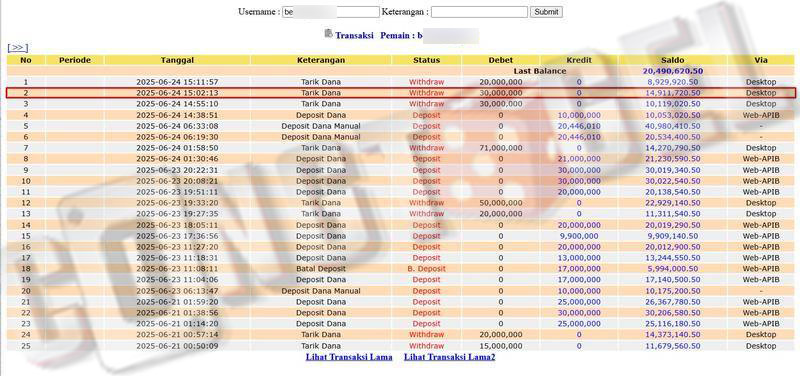Click the 71,000,000 debet in row 7
This screenshot has height=376, width=800.
501,148
